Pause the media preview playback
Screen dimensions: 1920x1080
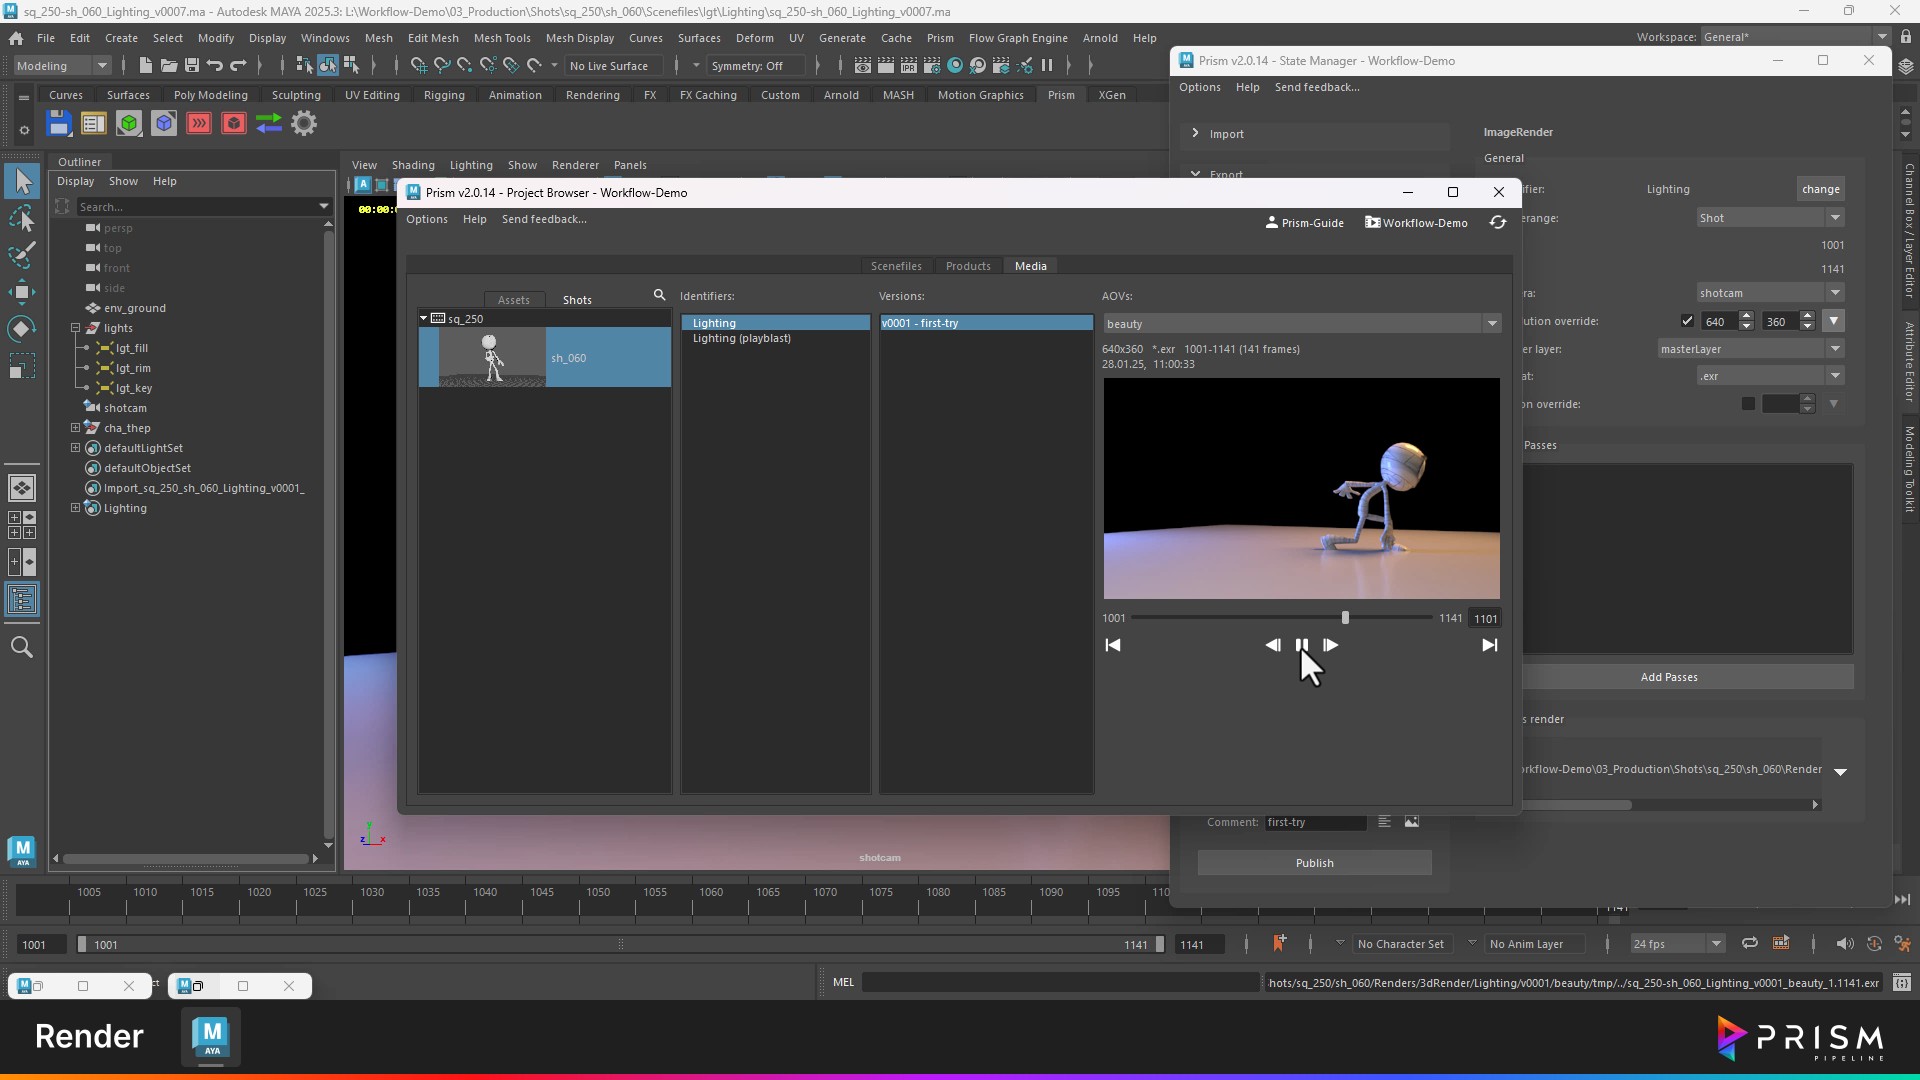(x=1301, y=645)
